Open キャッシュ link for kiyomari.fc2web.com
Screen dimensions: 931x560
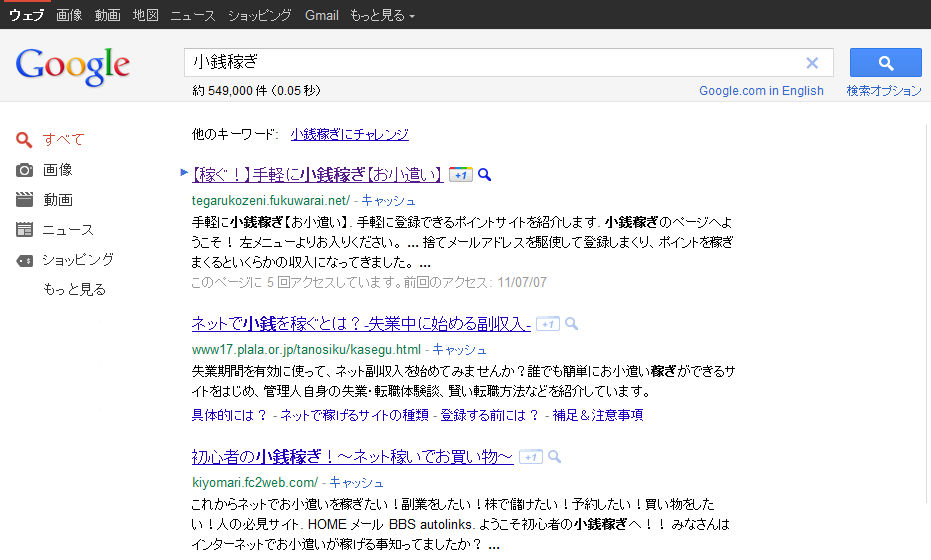[x=356, y=483]
